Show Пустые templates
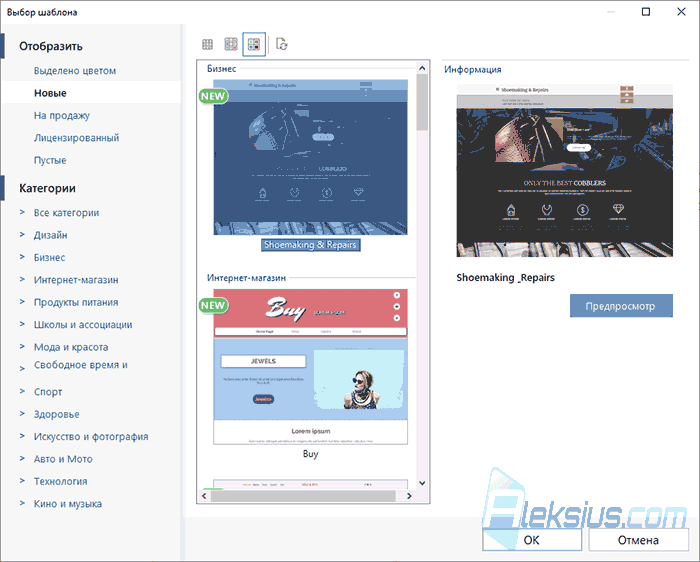The height and width of the screenshot is (562, 700). click(x=50, y=160)
